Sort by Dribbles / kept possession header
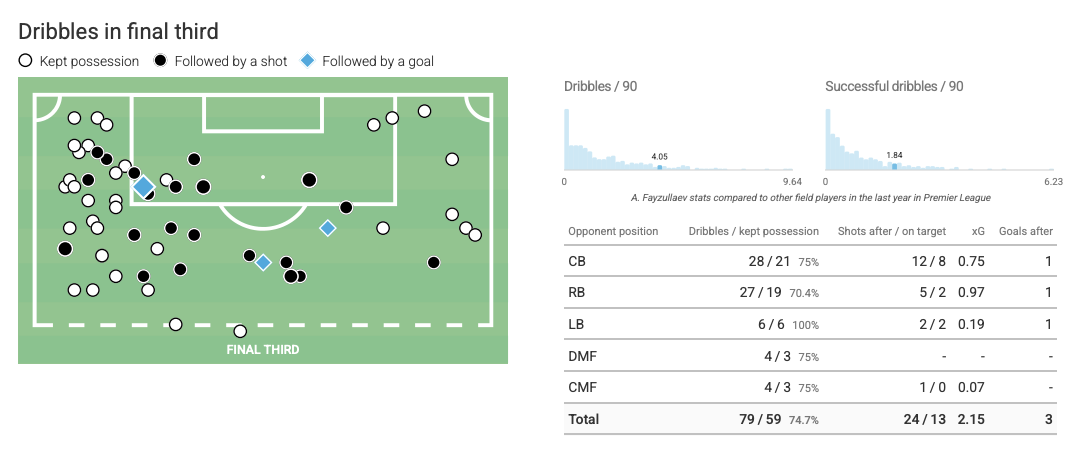 753,231
